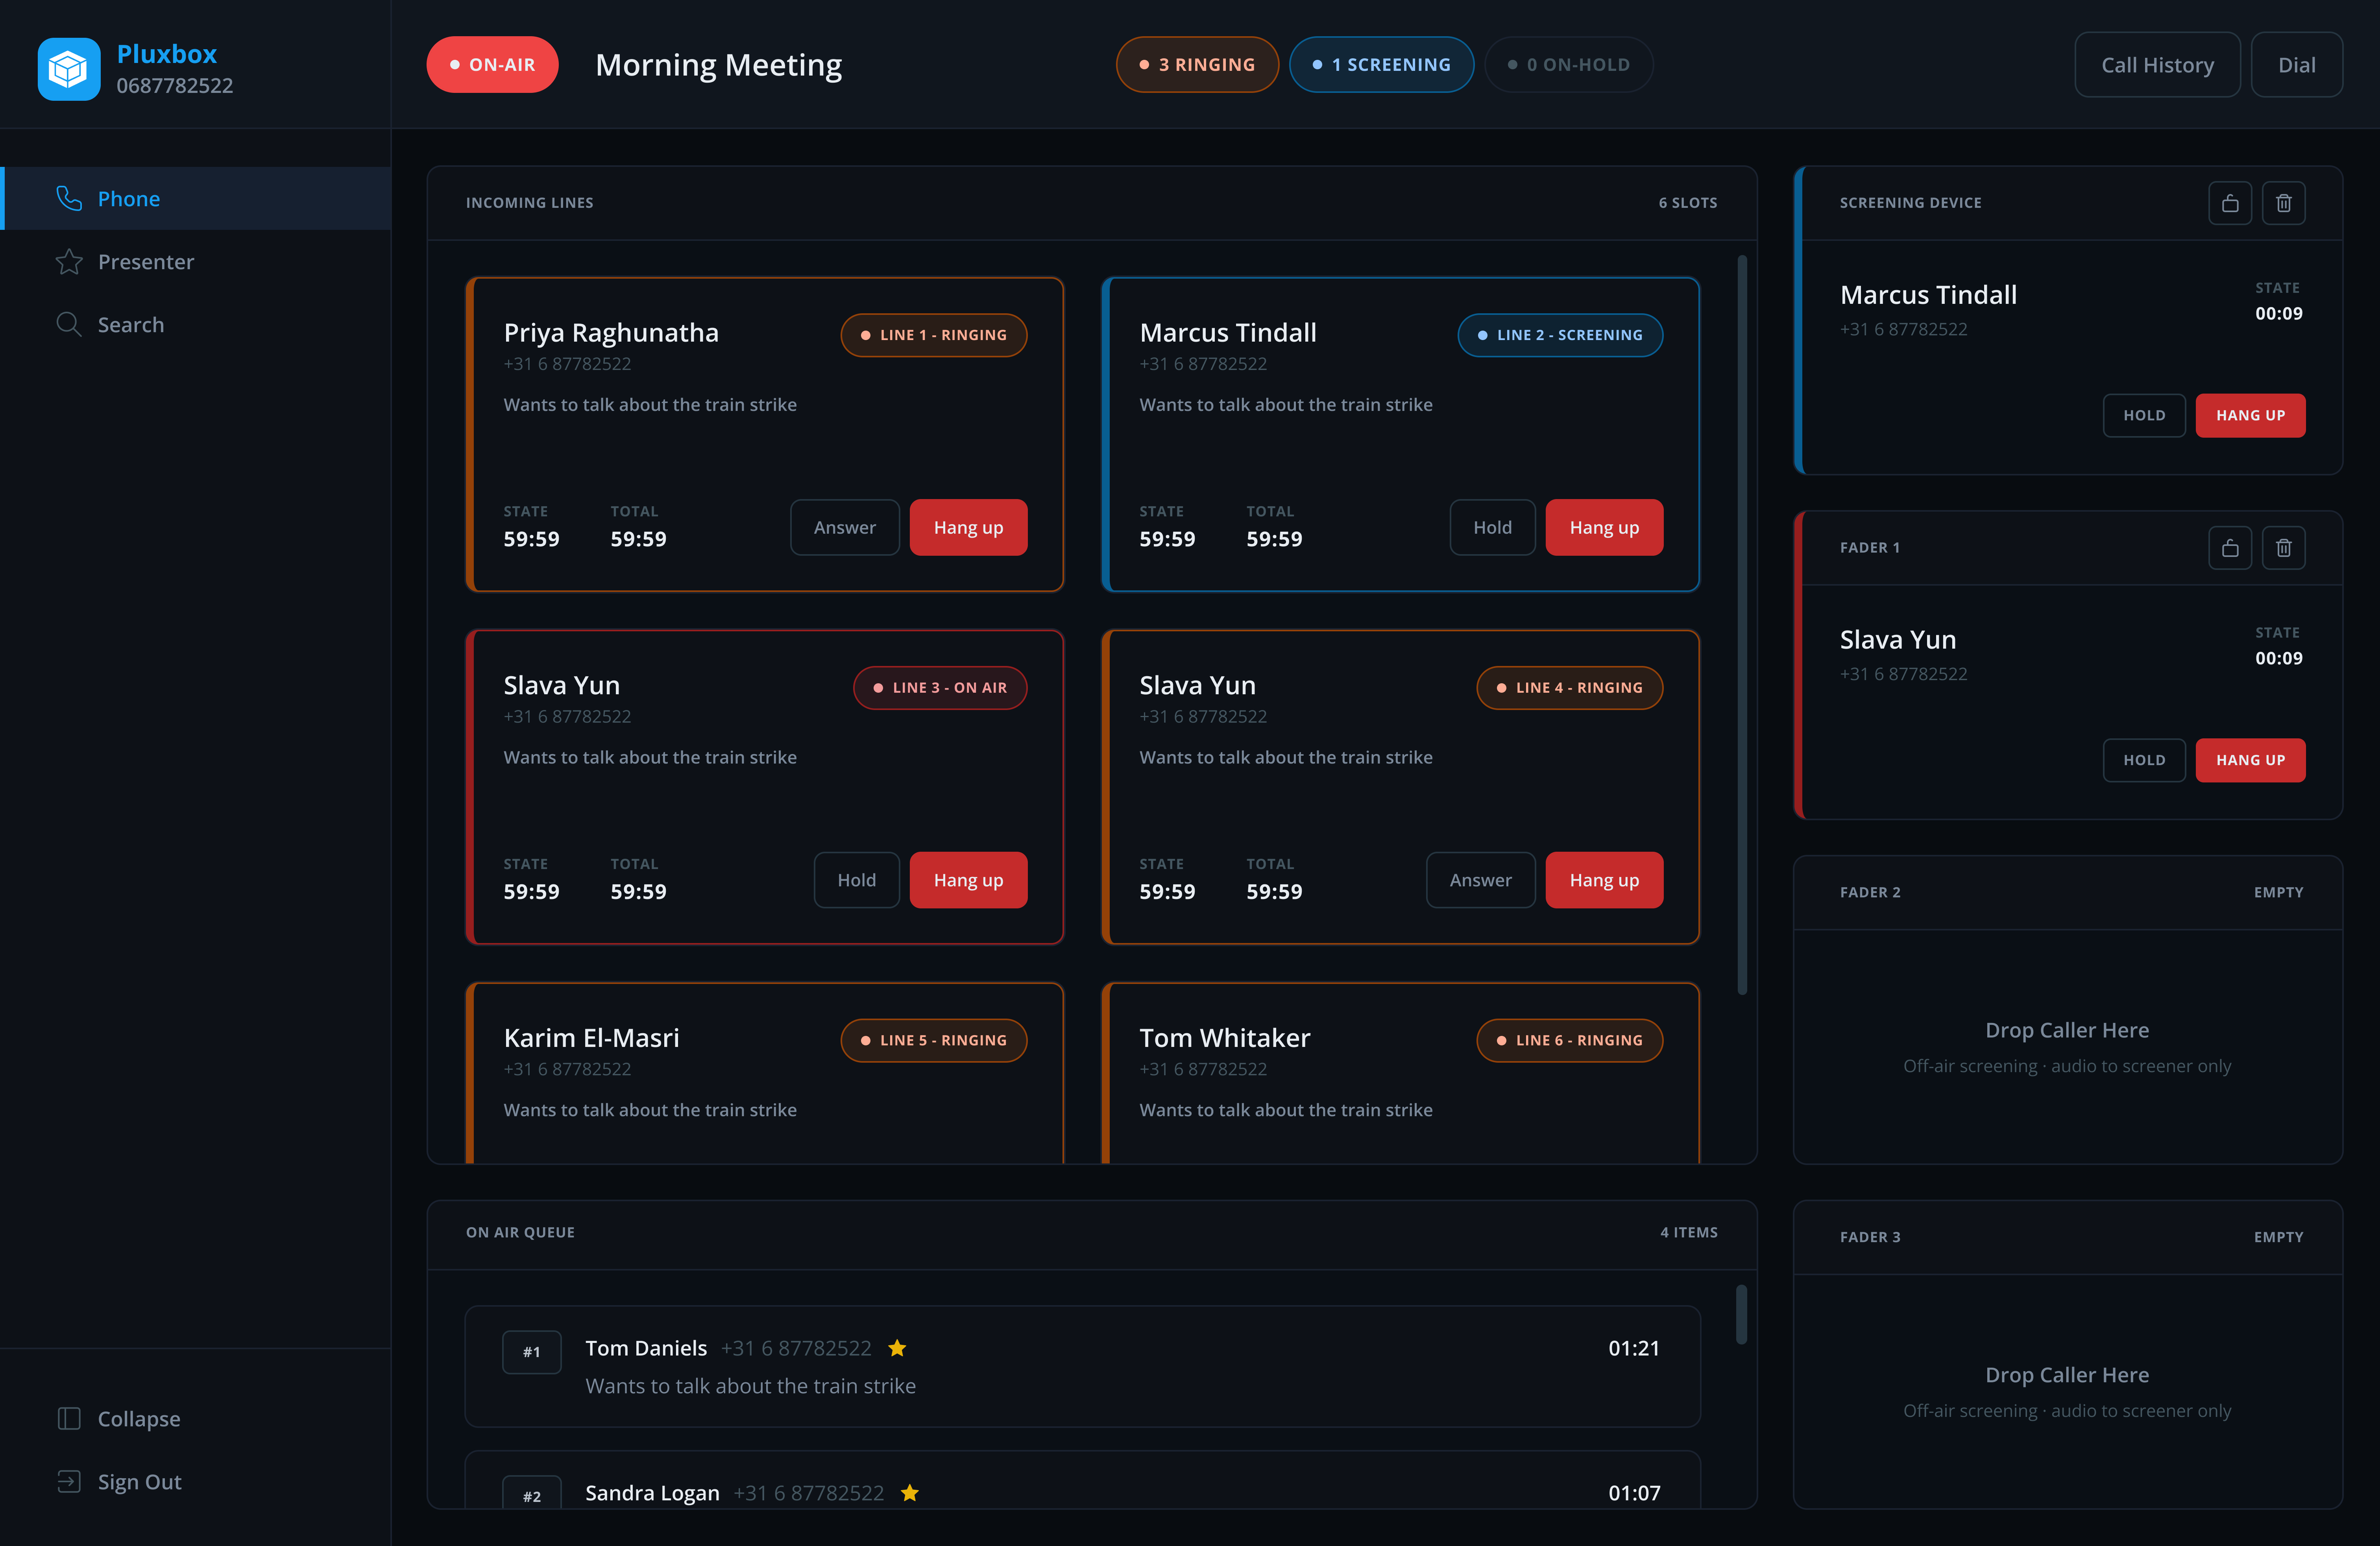Click Slava Yun name in Fader 1
This screenshot has width=2380, height=1546.
tap(1897, 640)
